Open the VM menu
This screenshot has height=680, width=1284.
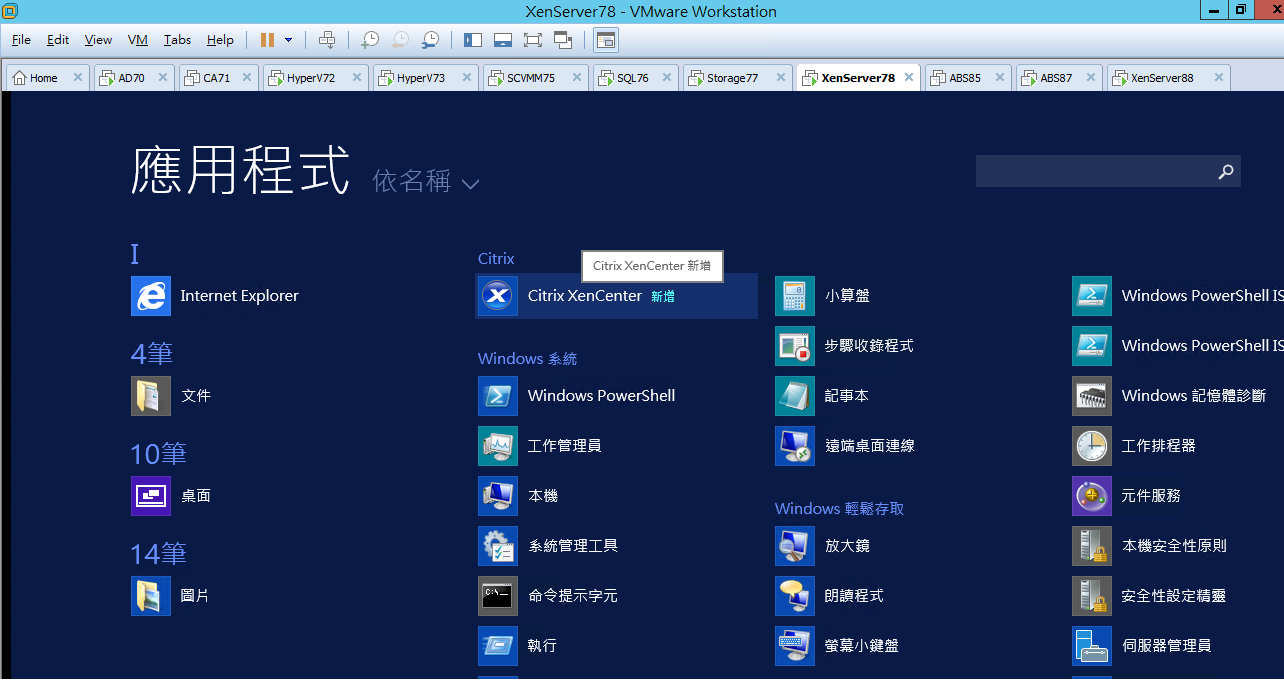[138, 40]
